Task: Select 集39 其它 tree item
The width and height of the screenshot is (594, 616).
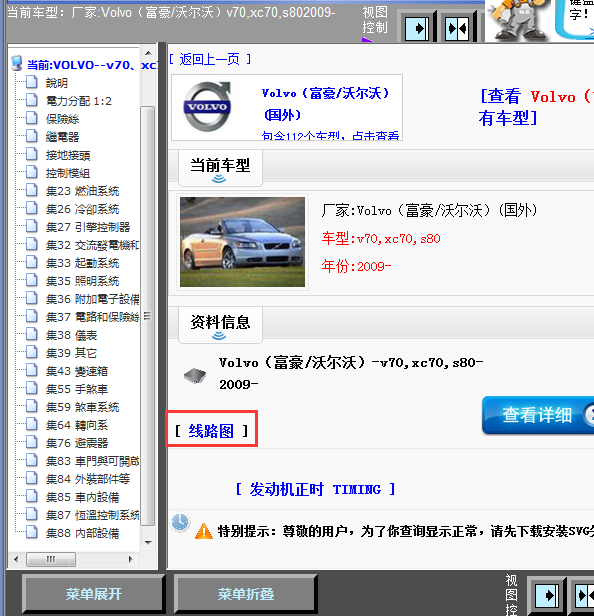Action: point(72,353)
